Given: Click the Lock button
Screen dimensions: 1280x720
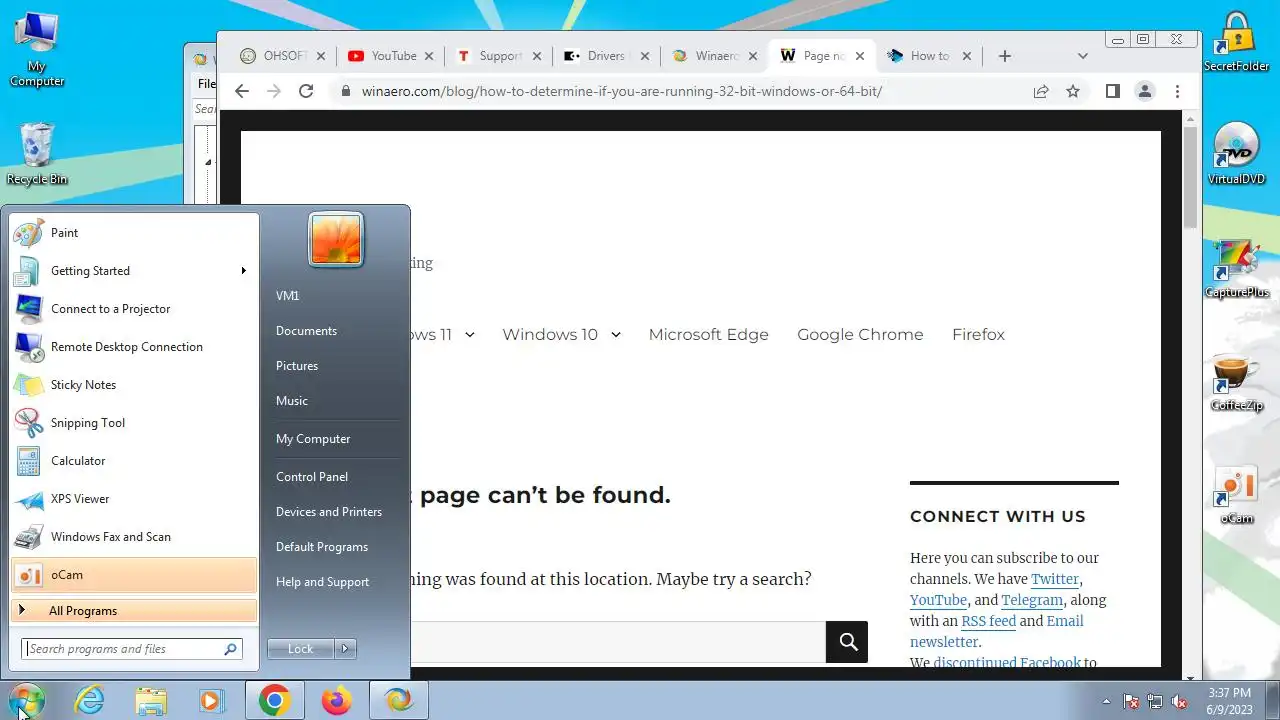Looking at the screenshot, I should 300,649.
